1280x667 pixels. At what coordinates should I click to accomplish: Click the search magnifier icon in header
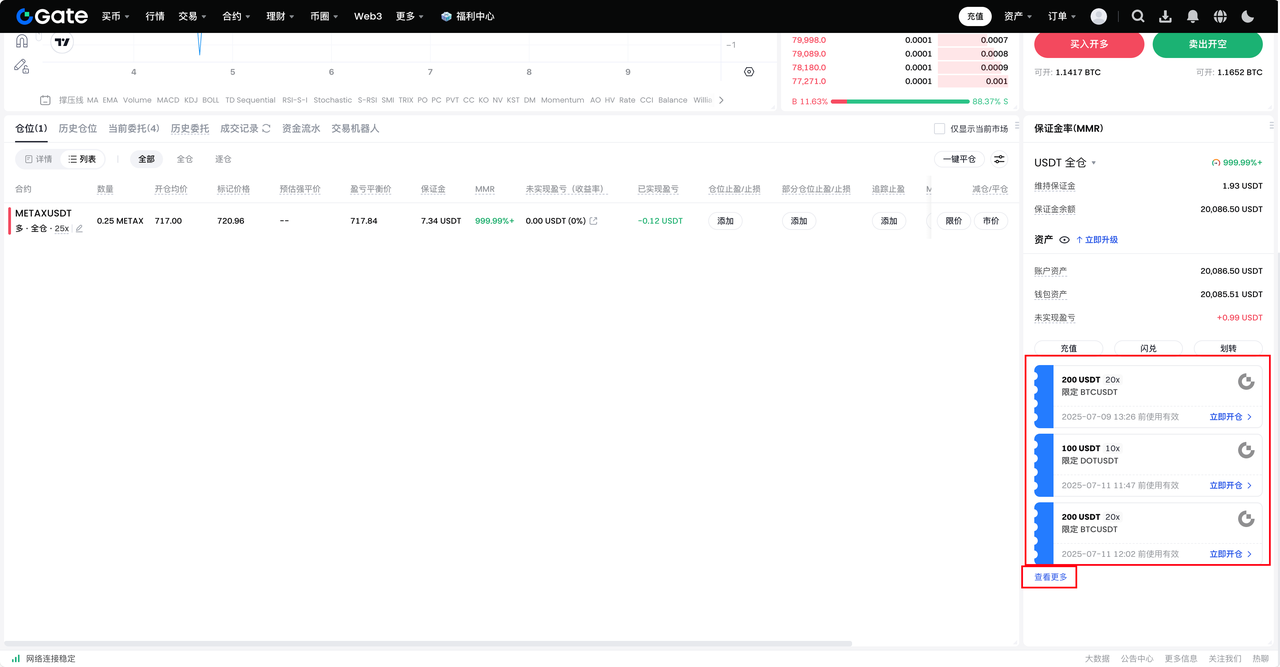point(1138,16)
